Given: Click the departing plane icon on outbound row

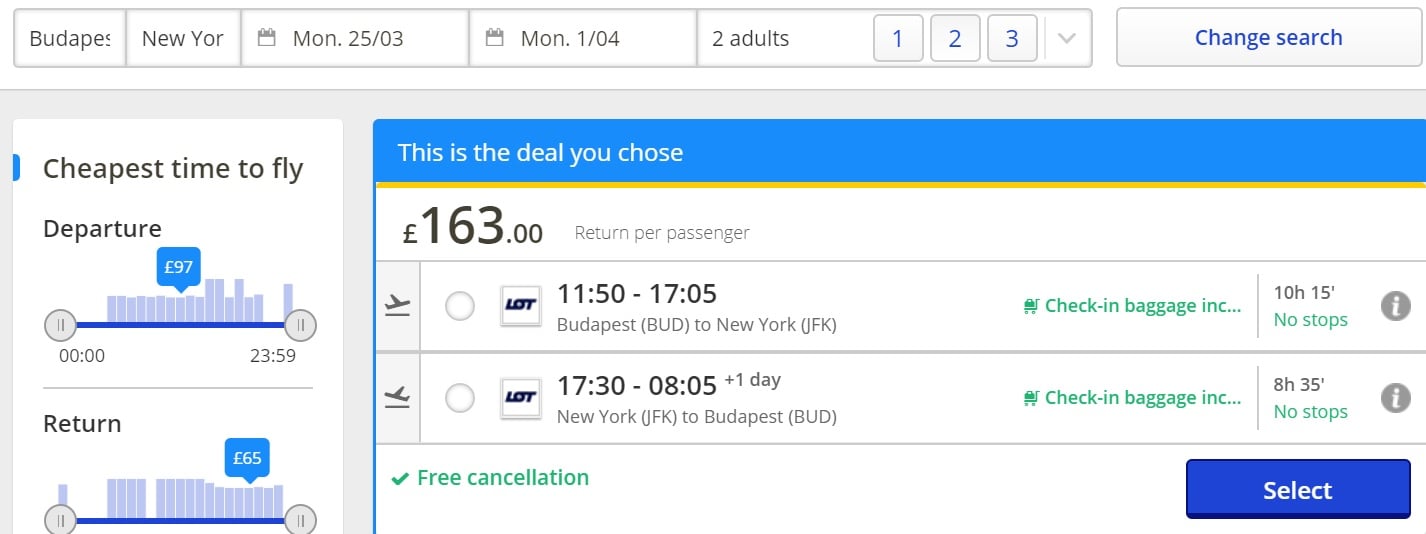Looking at the screenshot, I should 398,306.
